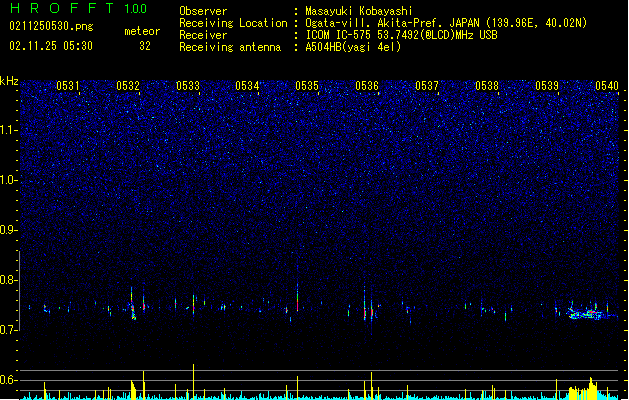Click the 0536 time marker
The height and width of the screenshot is (400, 629).
367,85
